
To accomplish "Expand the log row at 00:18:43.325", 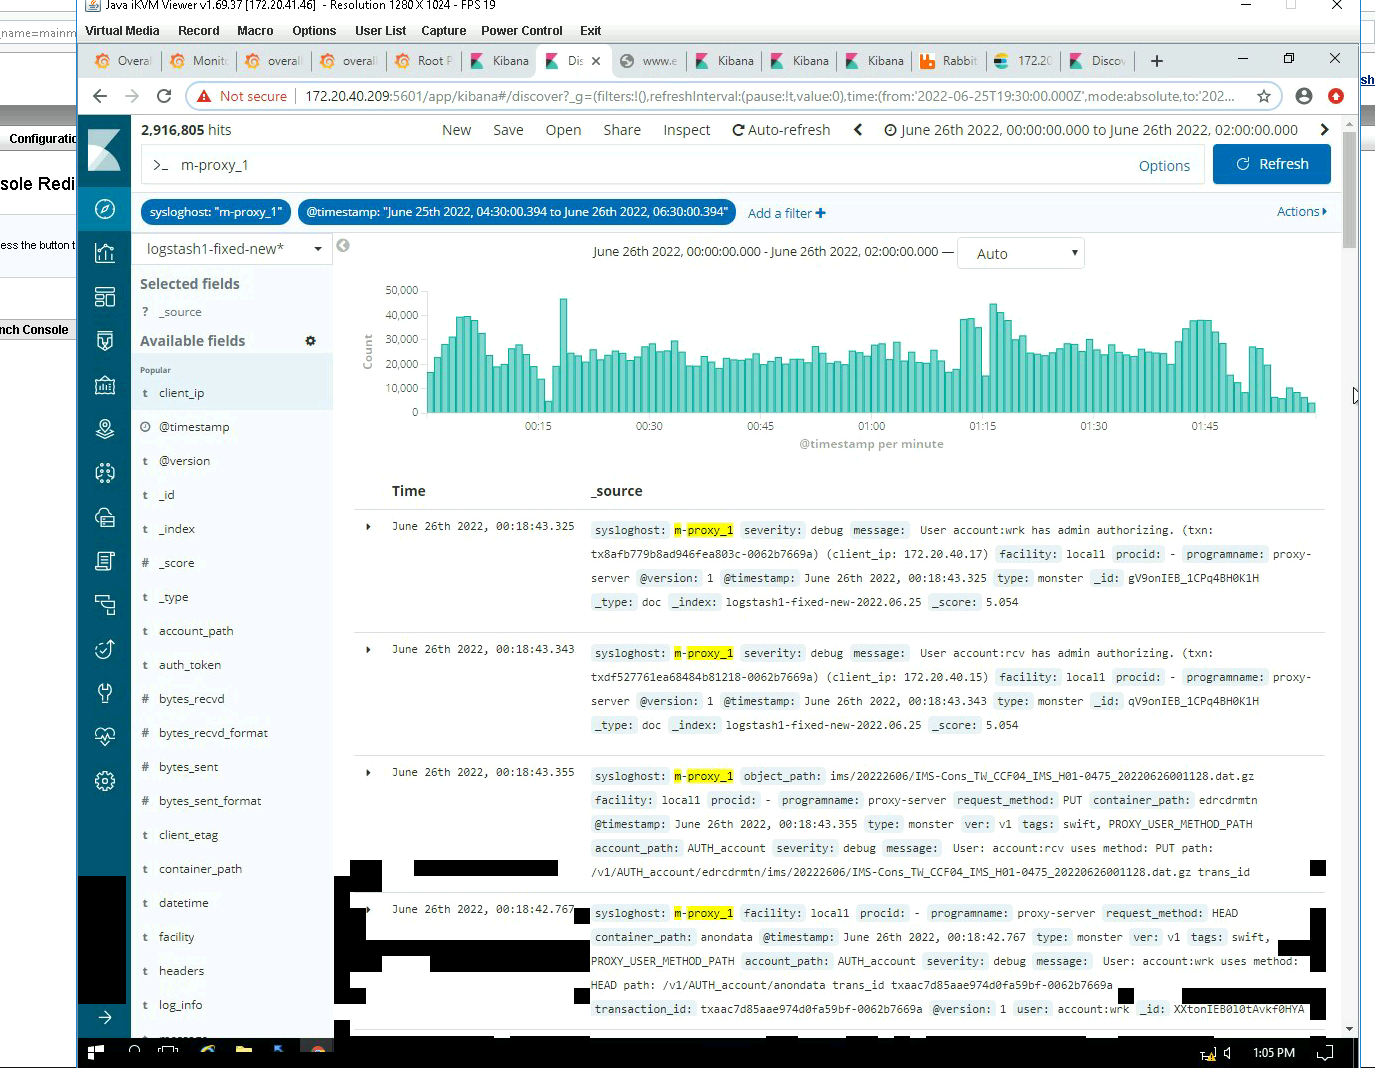I will [369, 526].
